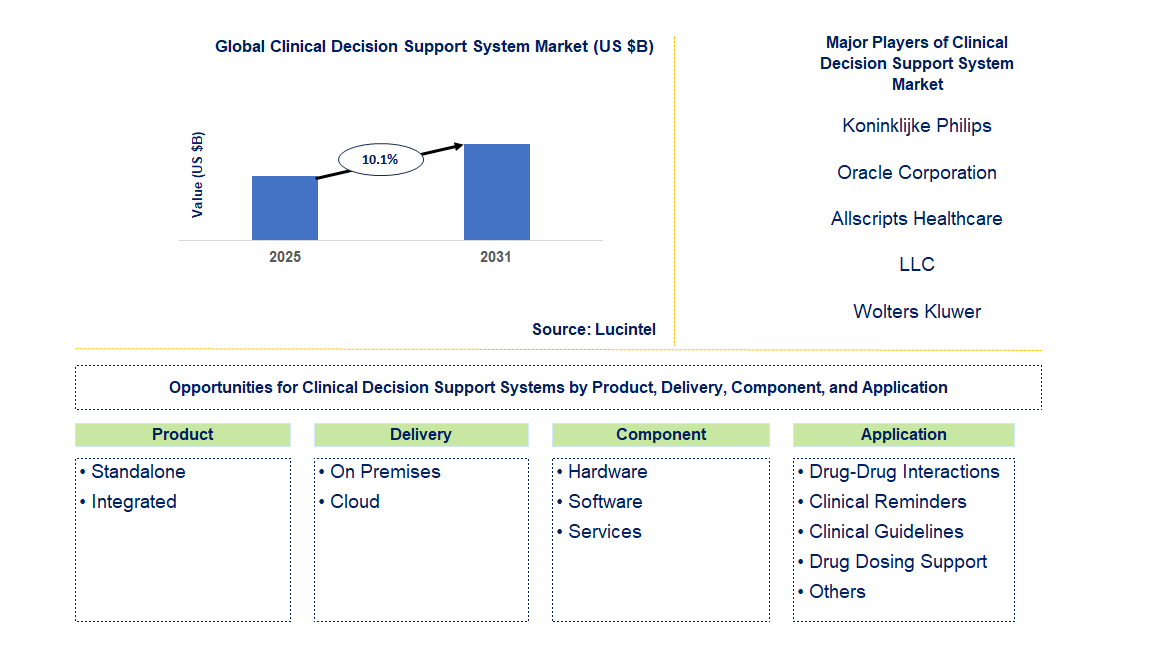Click the Delivery green header
The image size is (1170, 662).
(421, 434)
